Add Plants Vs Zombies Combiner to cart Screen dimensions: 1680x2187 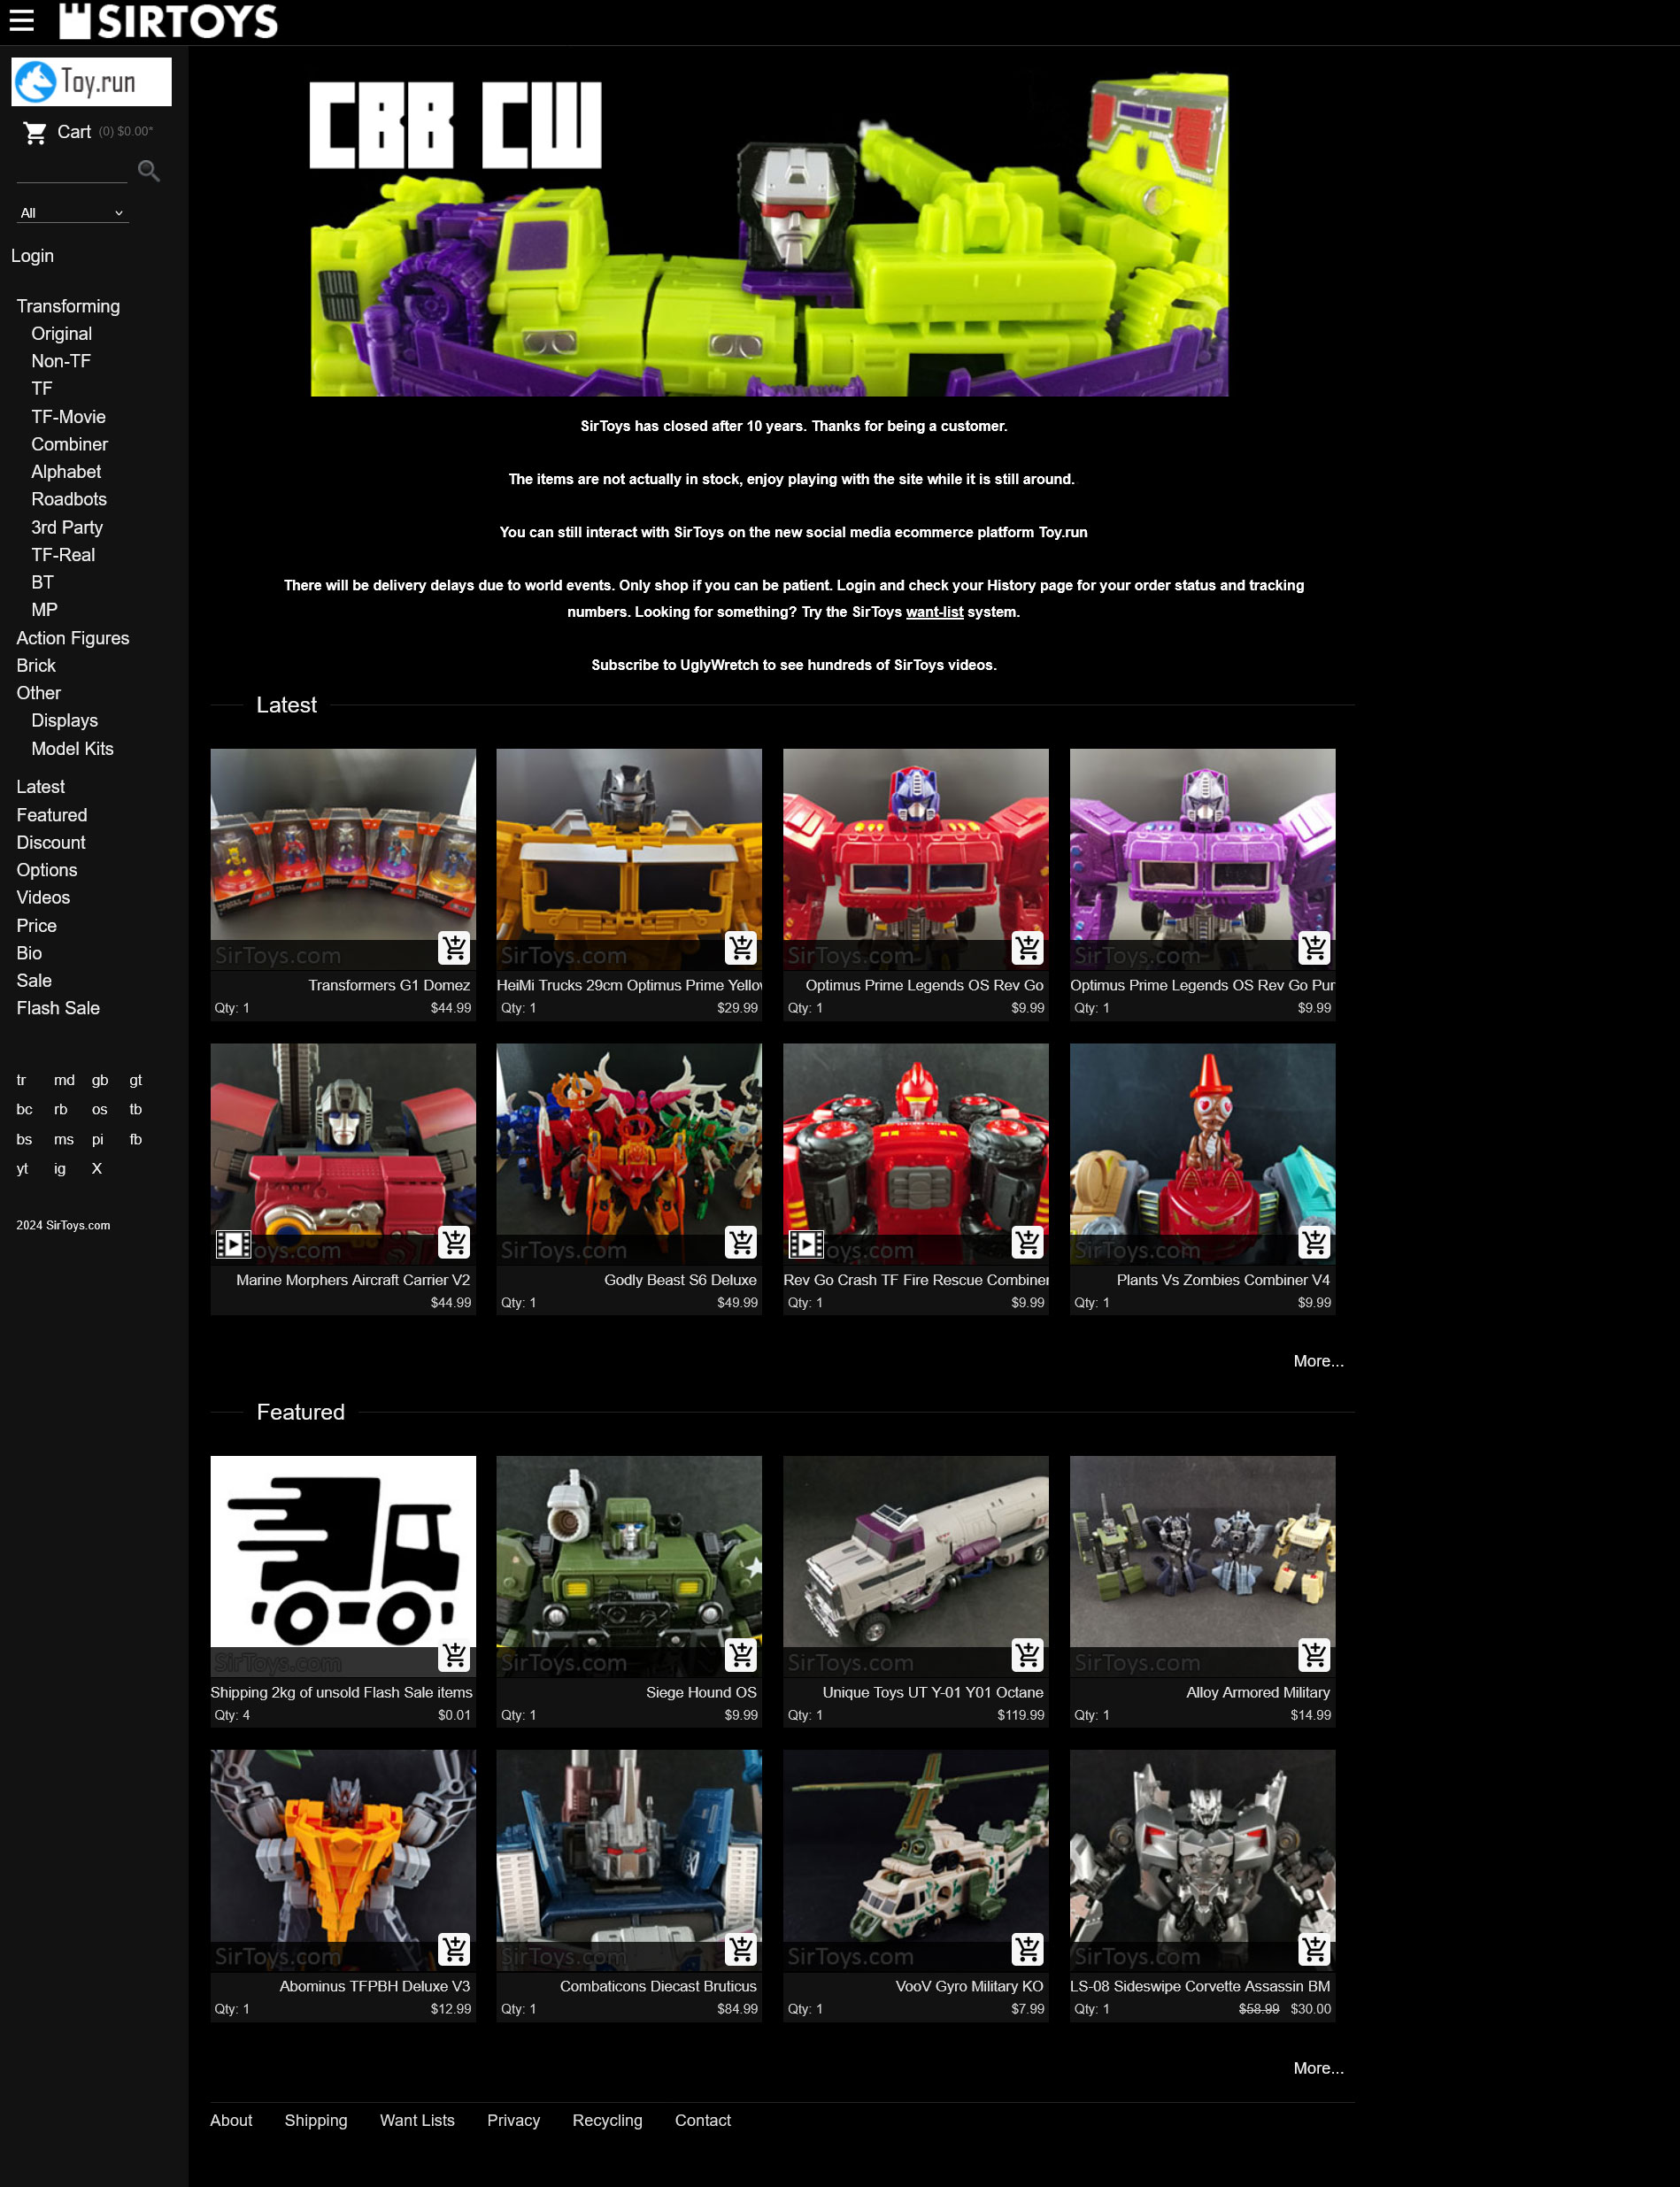1314,1242
